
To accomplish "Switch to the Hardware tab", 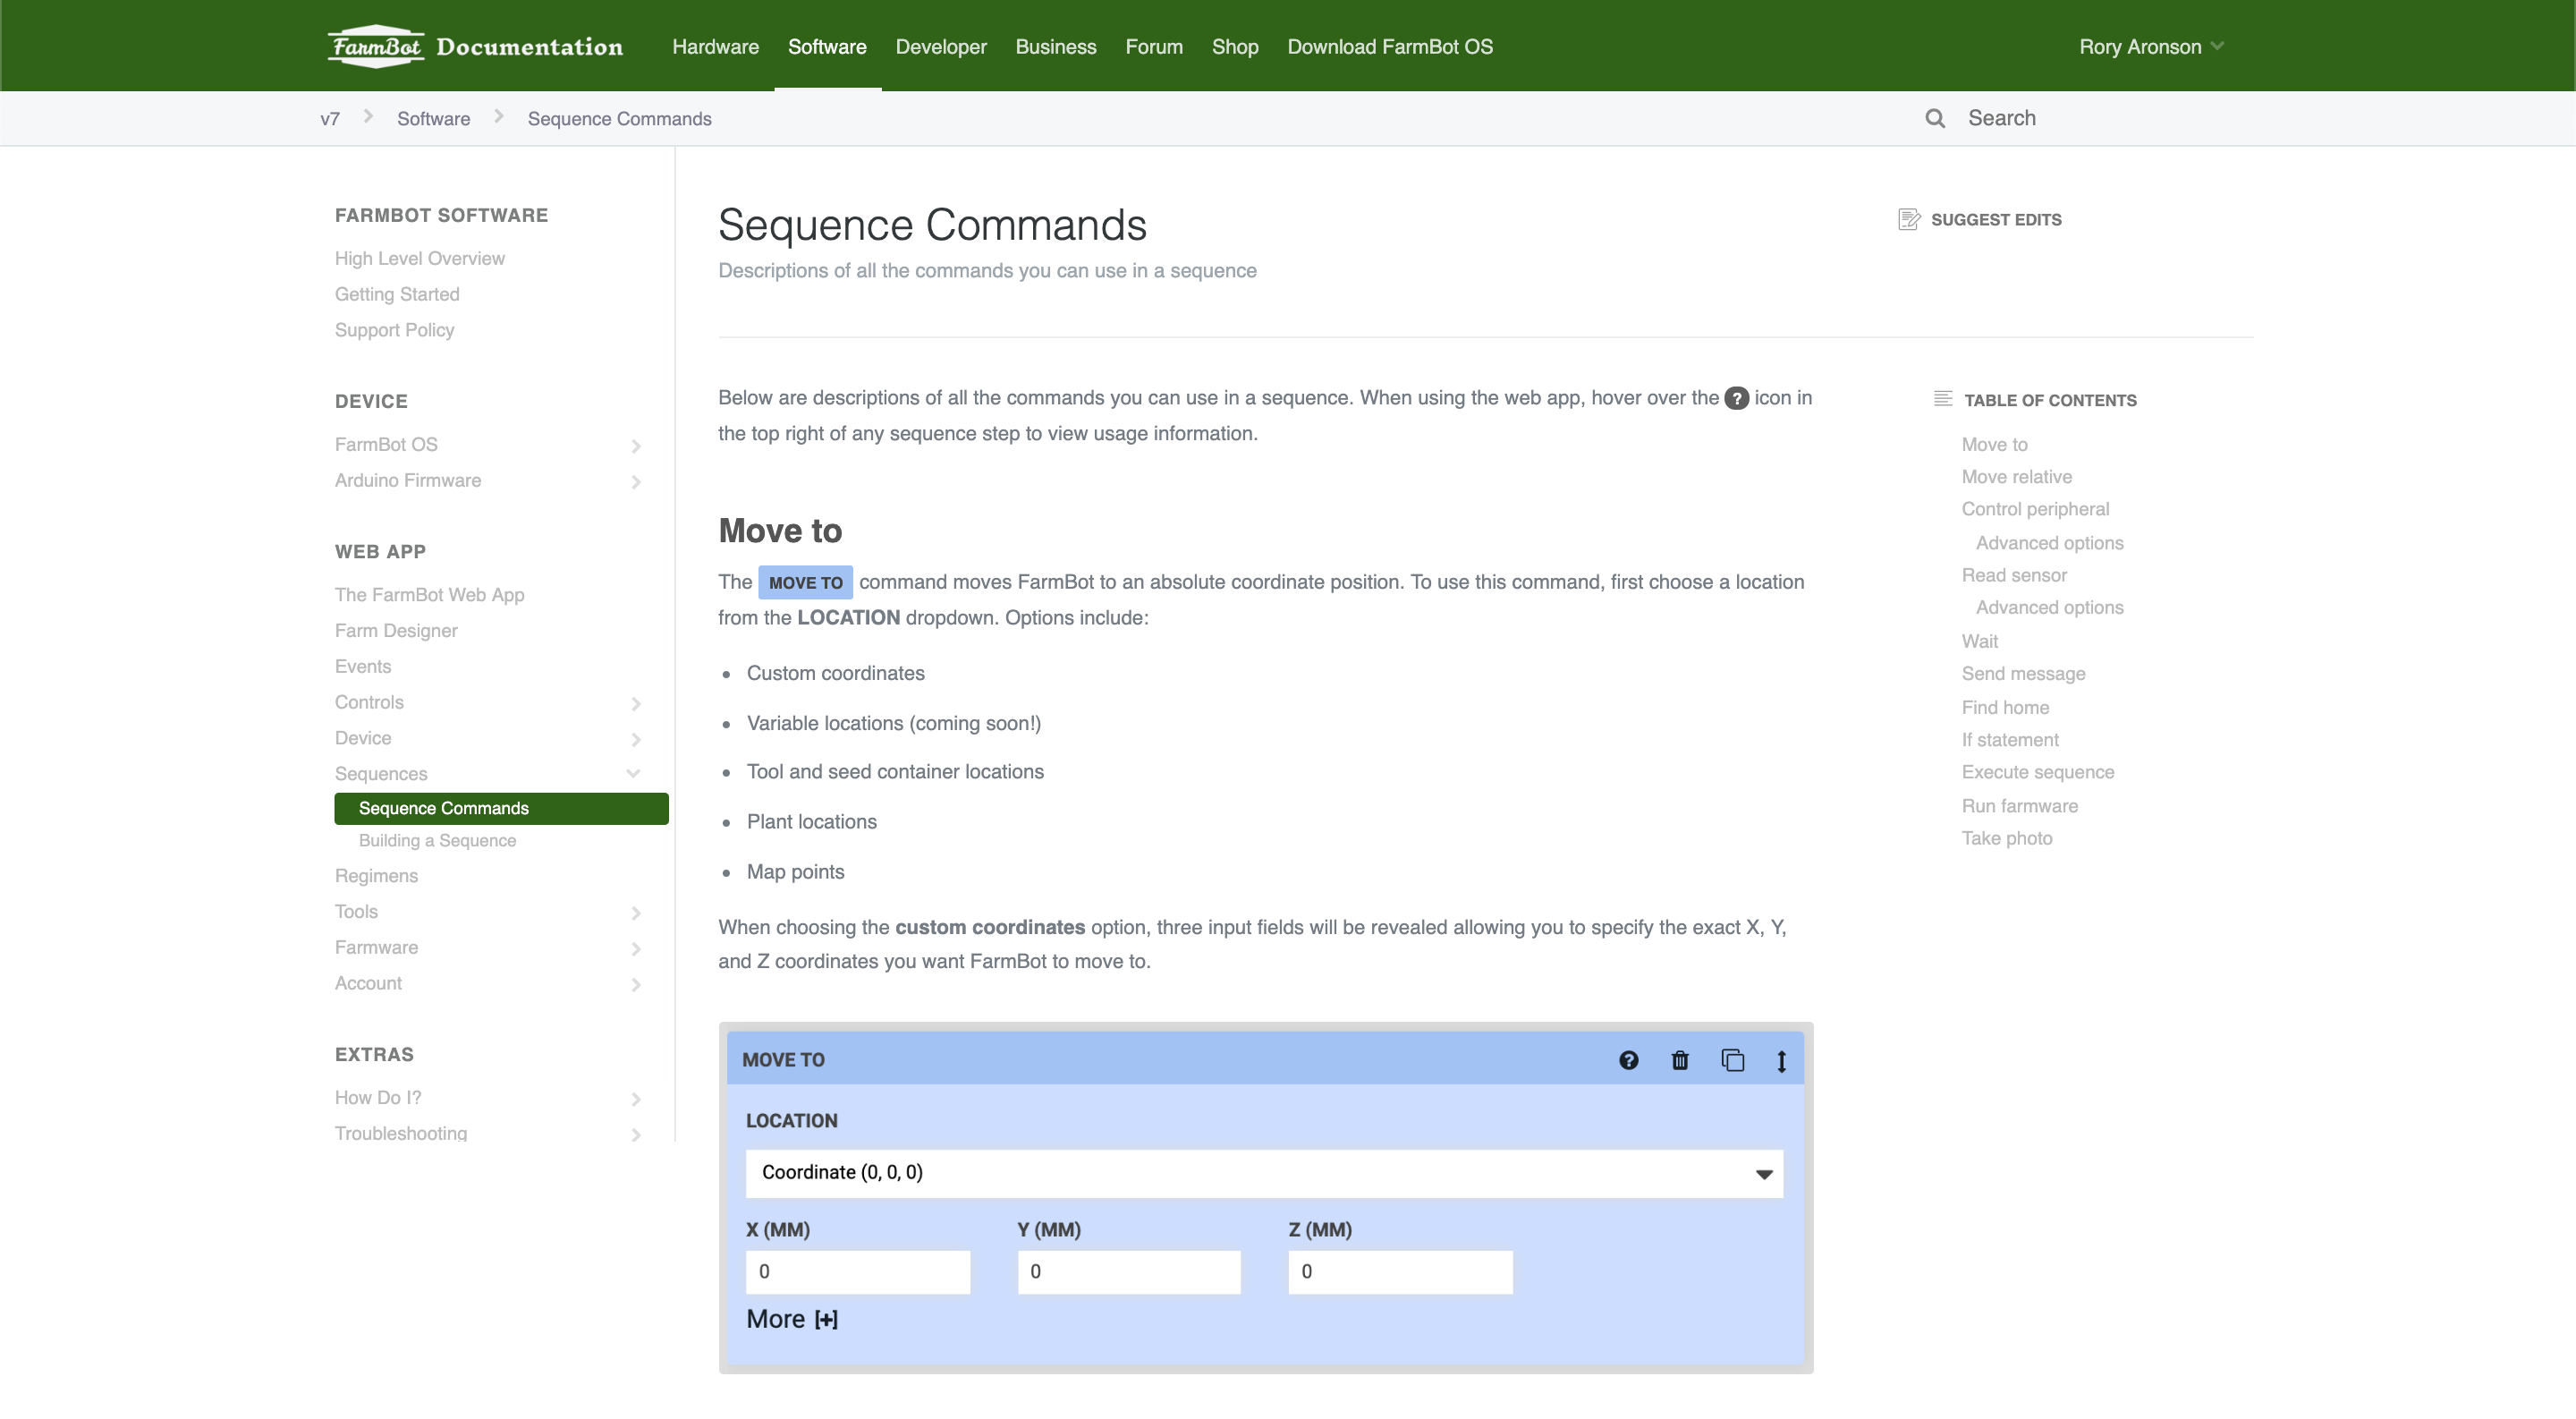I will [715, 46].
